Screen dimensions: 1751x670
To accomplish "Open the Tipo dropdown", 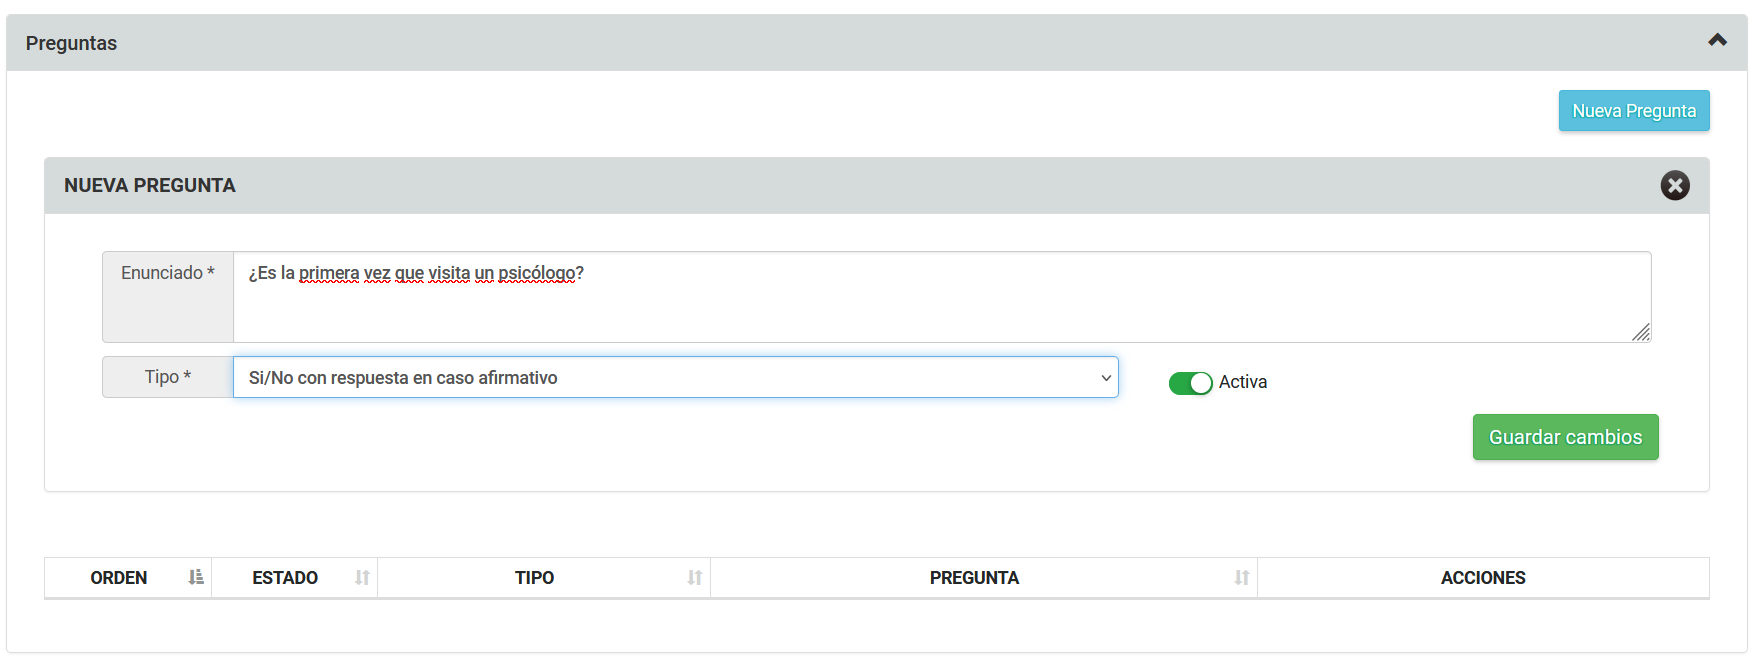I will (675, 378).
